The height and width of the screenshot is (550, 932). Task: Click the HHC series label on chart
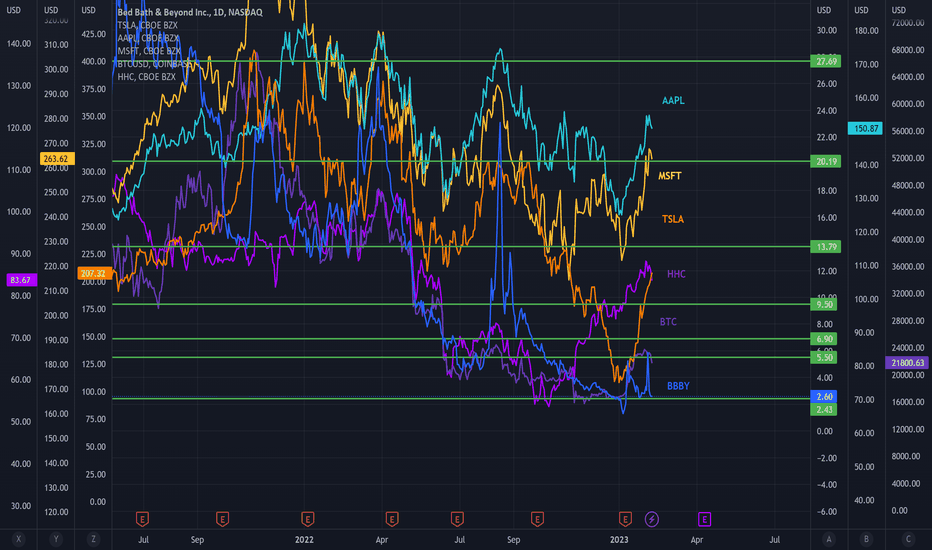point(676,274)
